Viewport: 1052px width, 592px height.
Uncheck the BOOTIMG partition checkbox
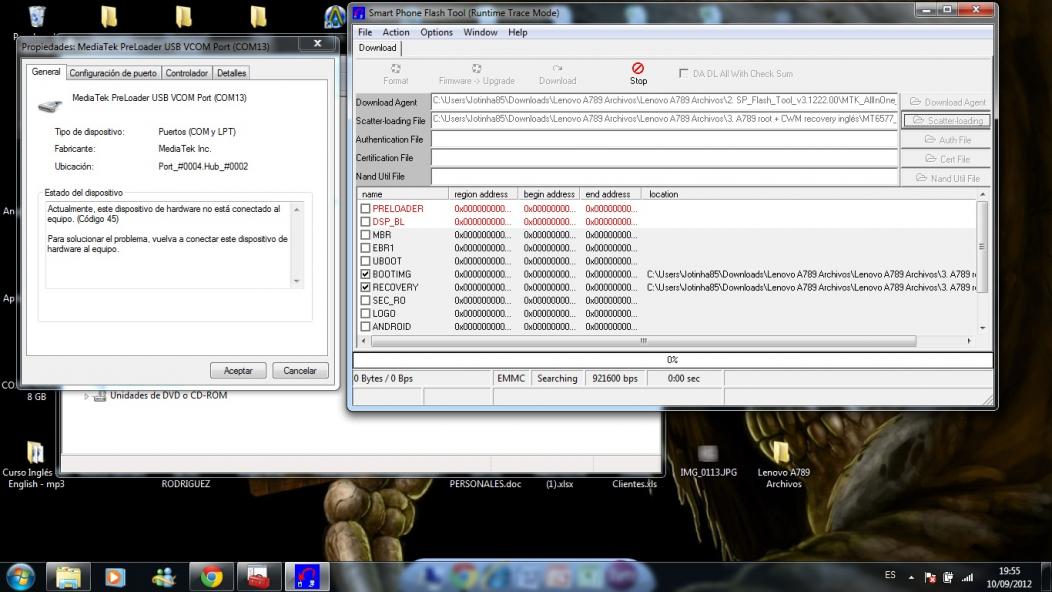365,274
